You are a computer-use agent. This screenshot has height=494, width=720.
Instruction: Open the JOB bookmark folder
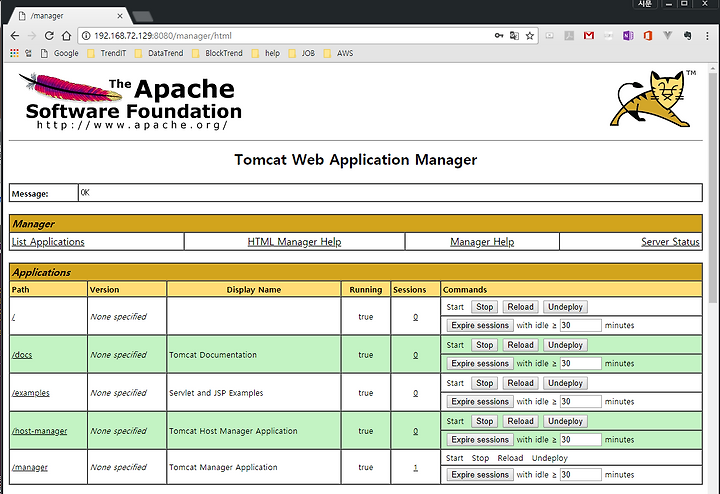point(302,53)
